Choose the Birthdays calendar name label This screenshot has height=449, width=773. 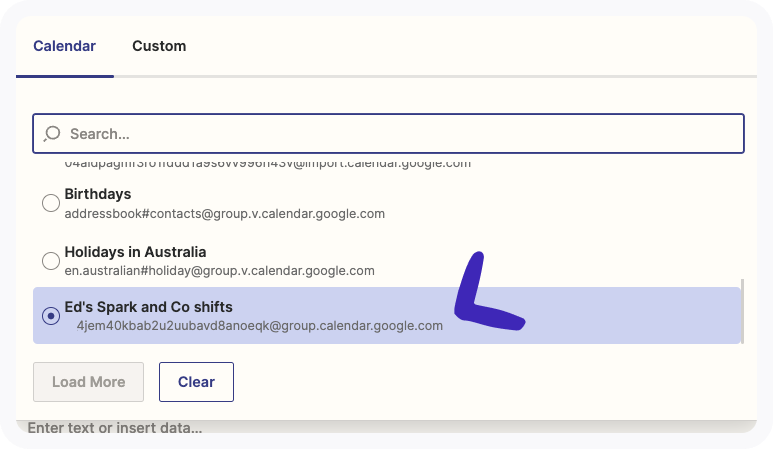point(98,194)
